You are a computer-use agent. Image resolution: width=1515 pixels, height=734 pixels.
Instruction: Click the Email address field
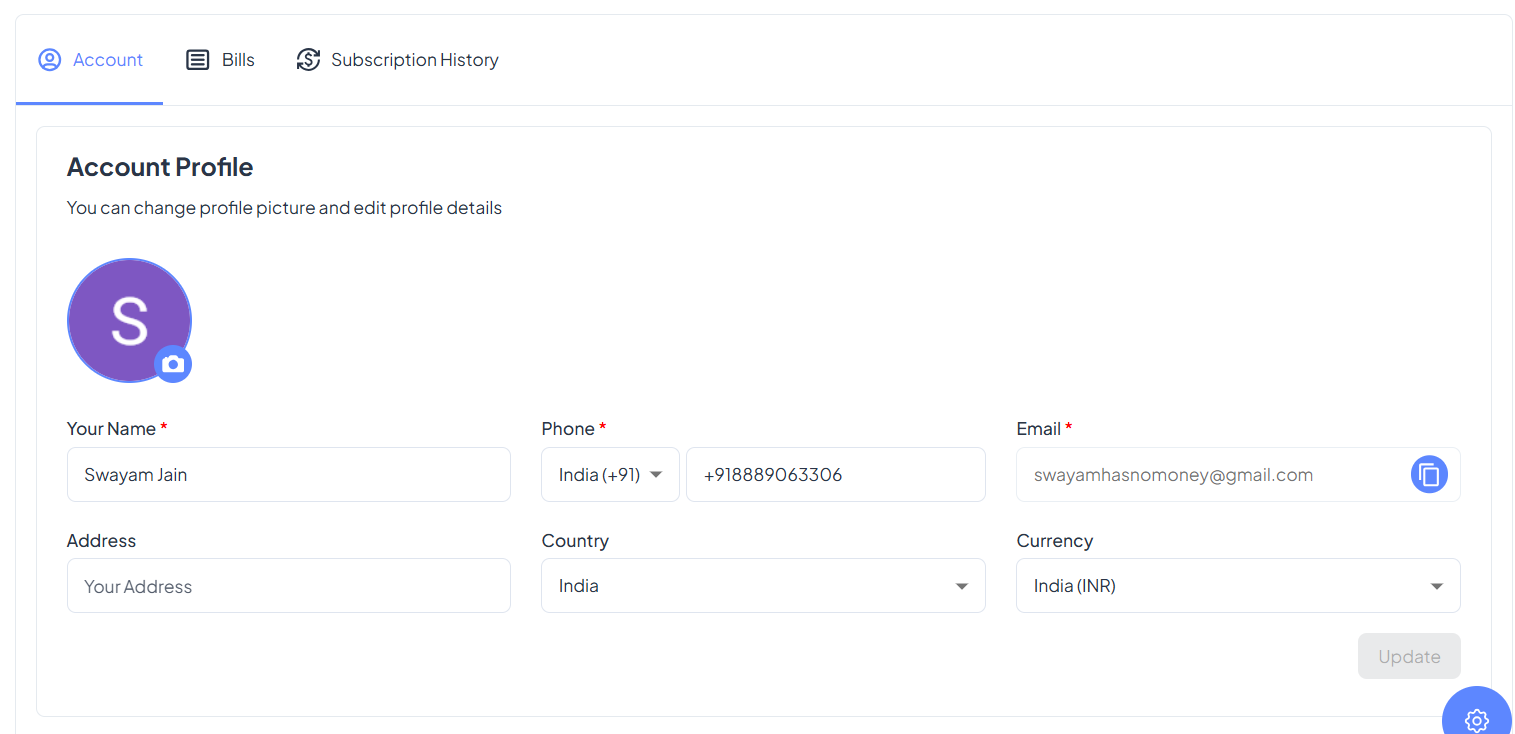tap(1210, 474)
